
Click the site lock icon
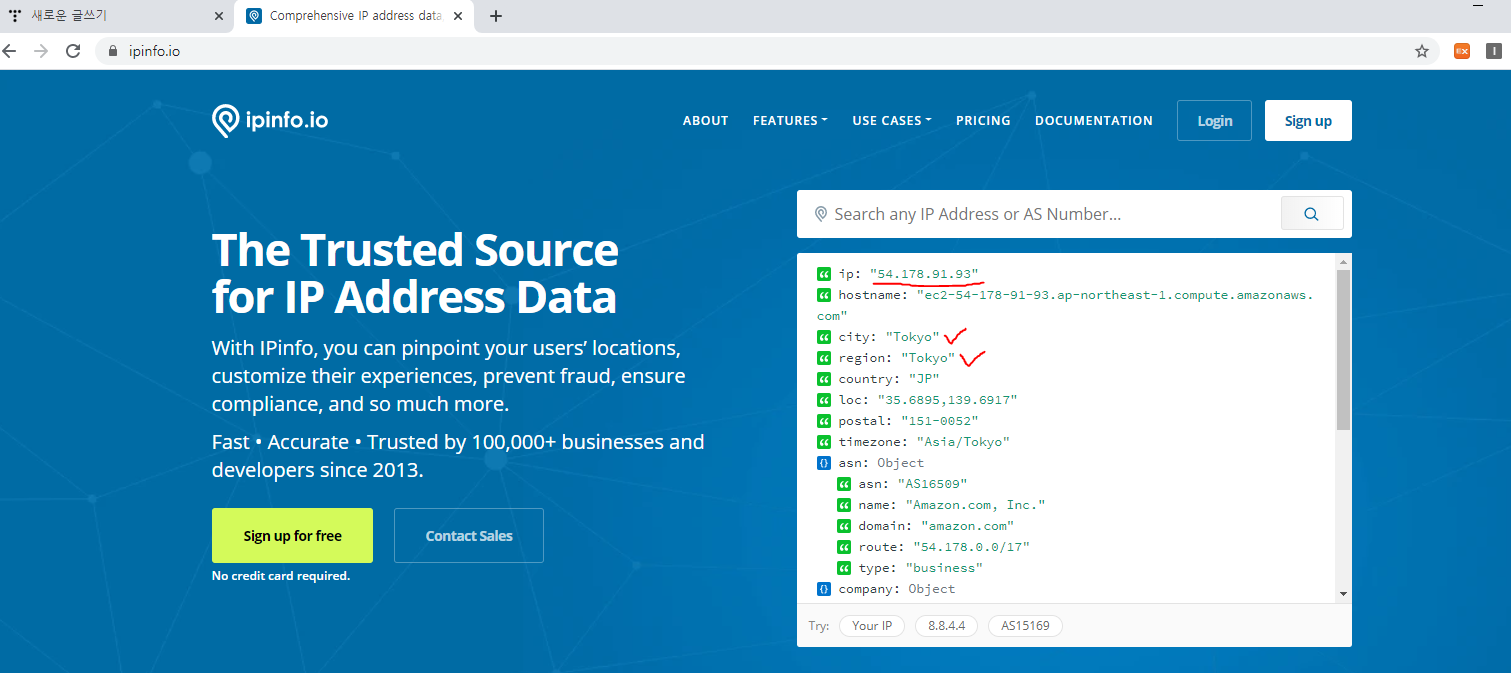113,51
